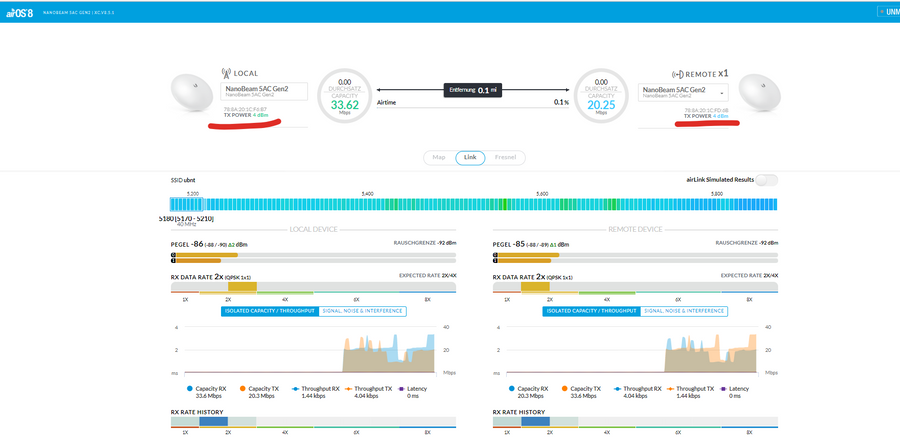
Task: Click the local 33.62 Mbps capacity gauge
Action: pyautogui.click(x=345, y=96)
